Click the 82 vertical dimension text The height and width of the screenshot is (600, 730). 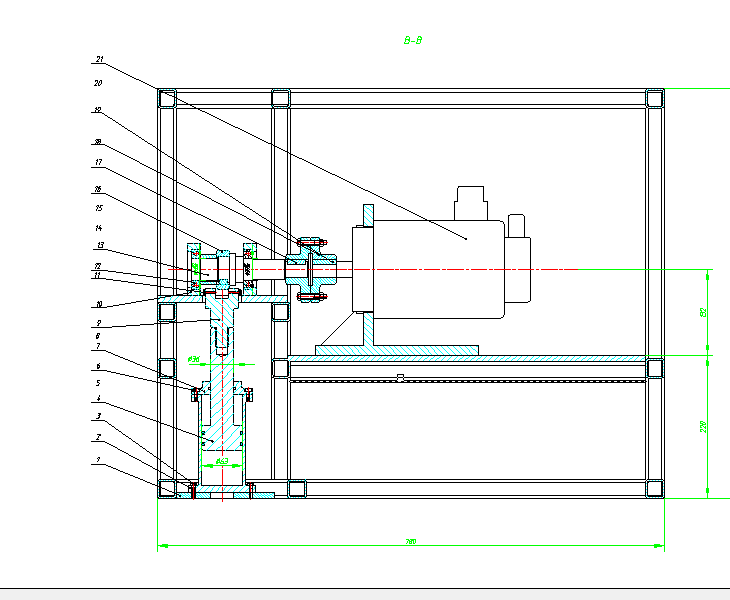[x=703, y=312]
